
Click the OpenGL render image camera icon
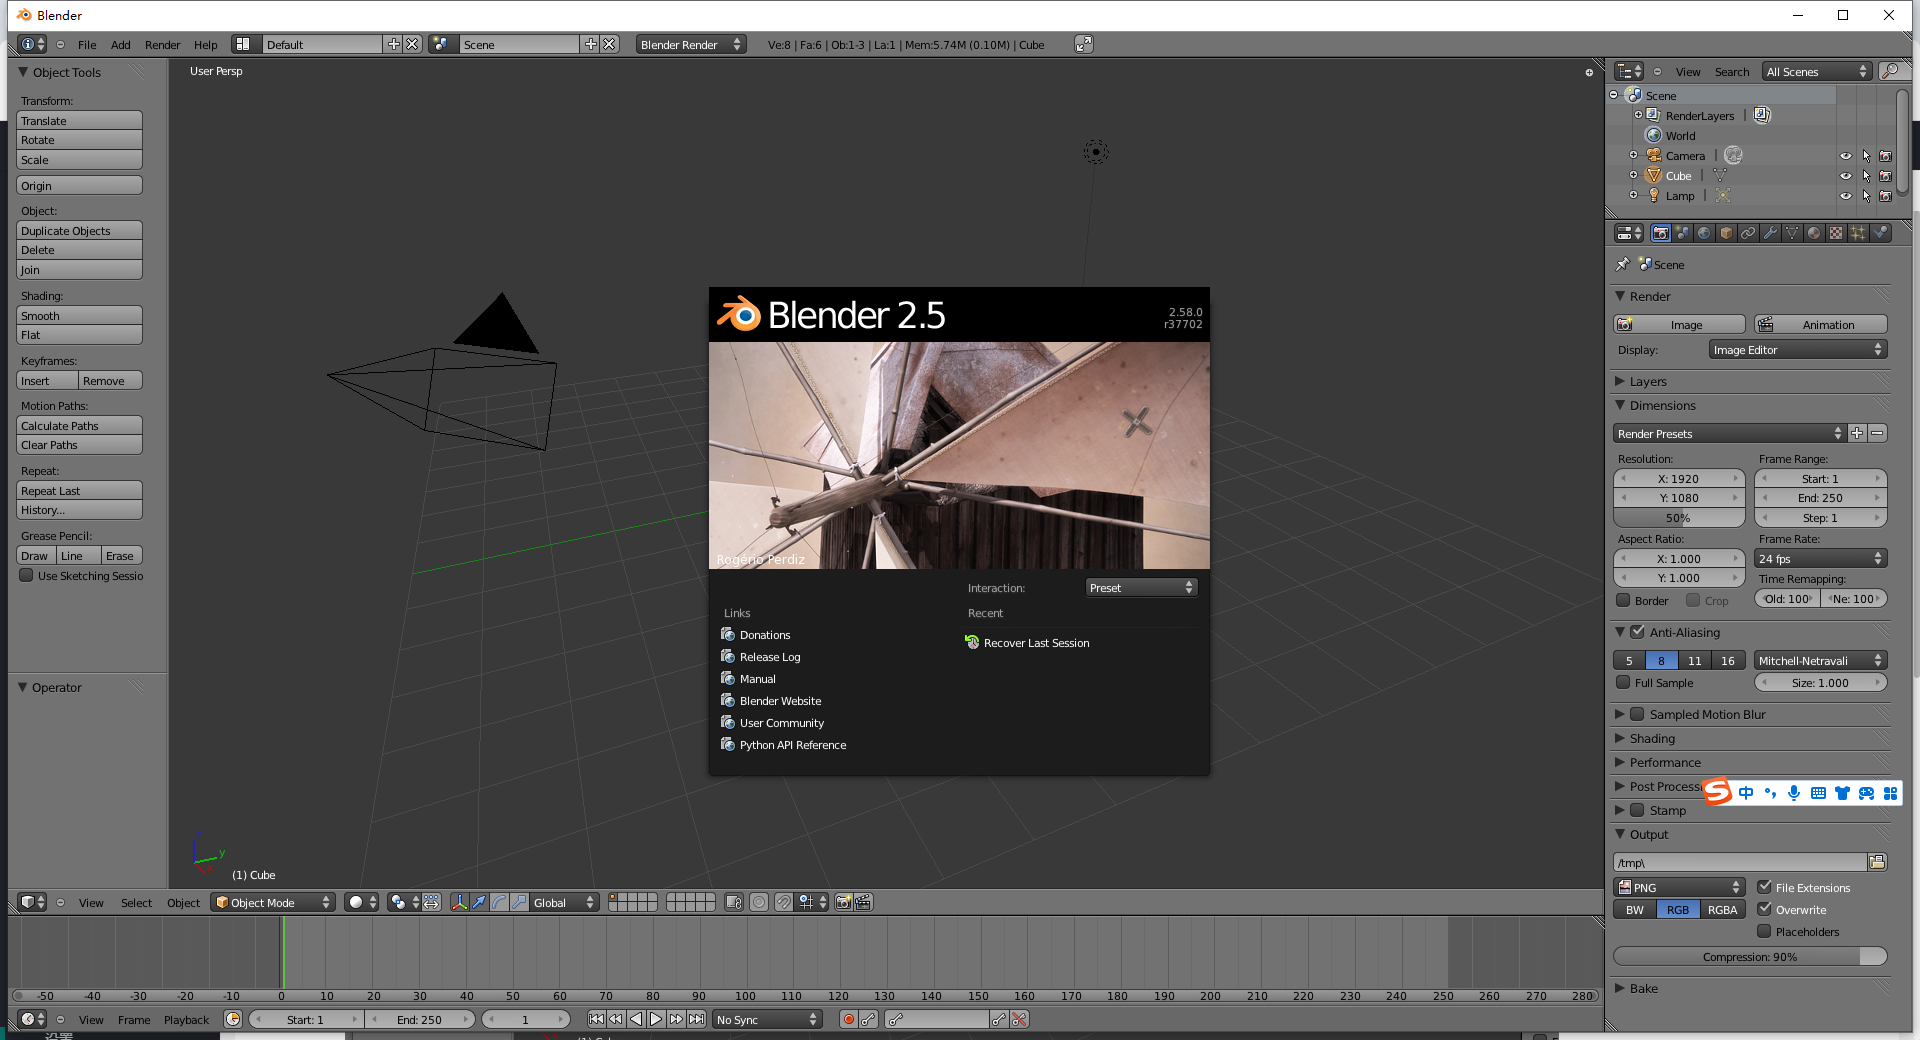[843, 902]
